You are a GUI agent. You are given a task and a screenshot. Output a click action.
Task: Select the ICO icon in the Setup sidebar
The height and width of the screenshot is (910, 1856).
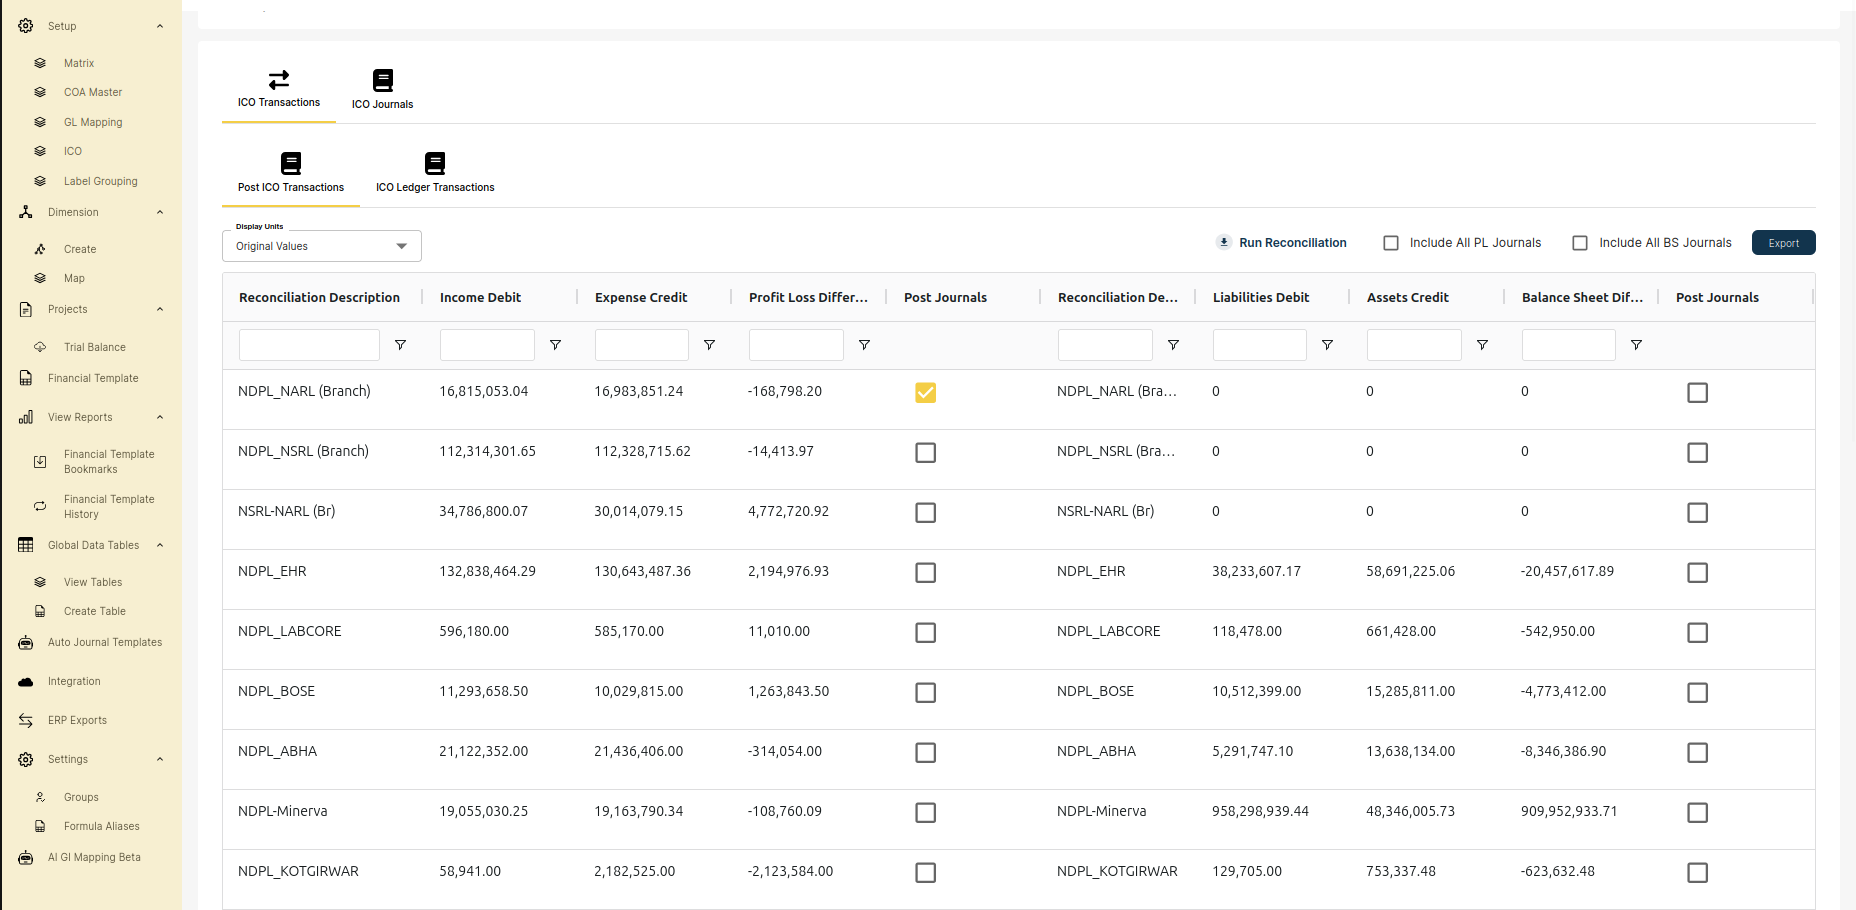click(x=40, y=151)
